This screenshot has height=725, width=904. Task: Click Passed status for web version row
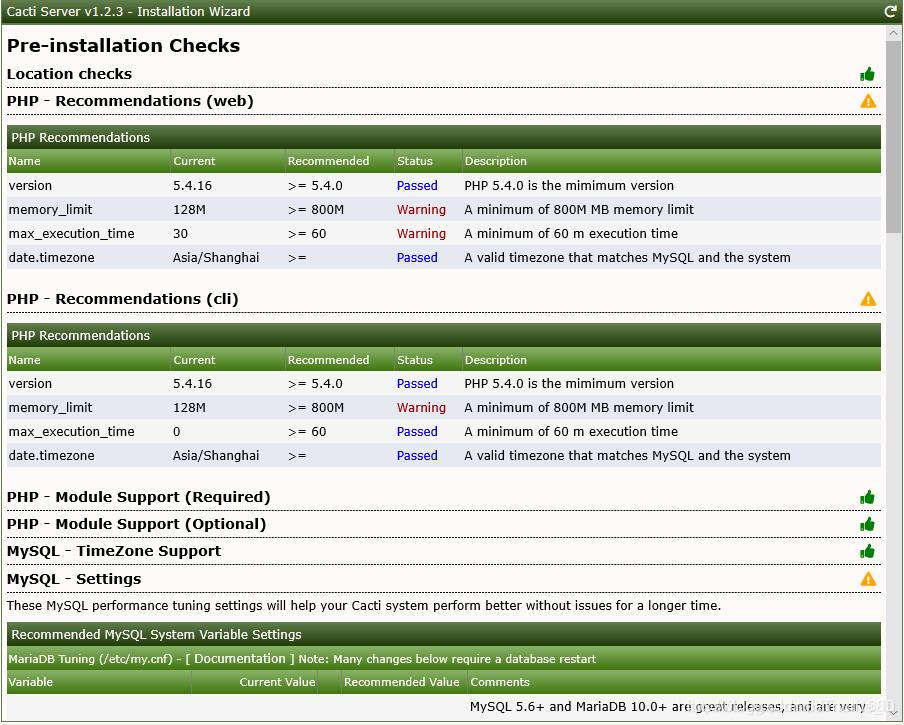[x=417, y=186]
